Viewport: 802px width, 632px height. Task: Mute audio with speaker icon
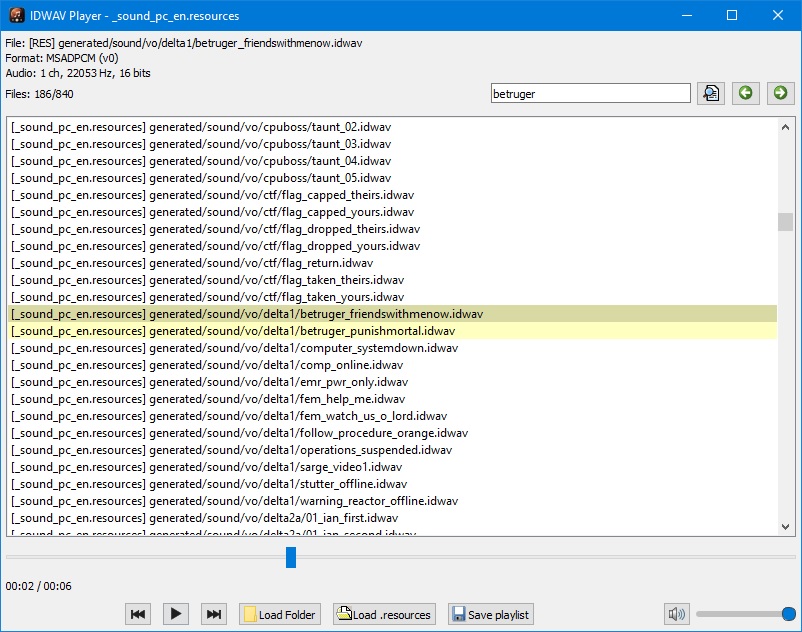677,614
